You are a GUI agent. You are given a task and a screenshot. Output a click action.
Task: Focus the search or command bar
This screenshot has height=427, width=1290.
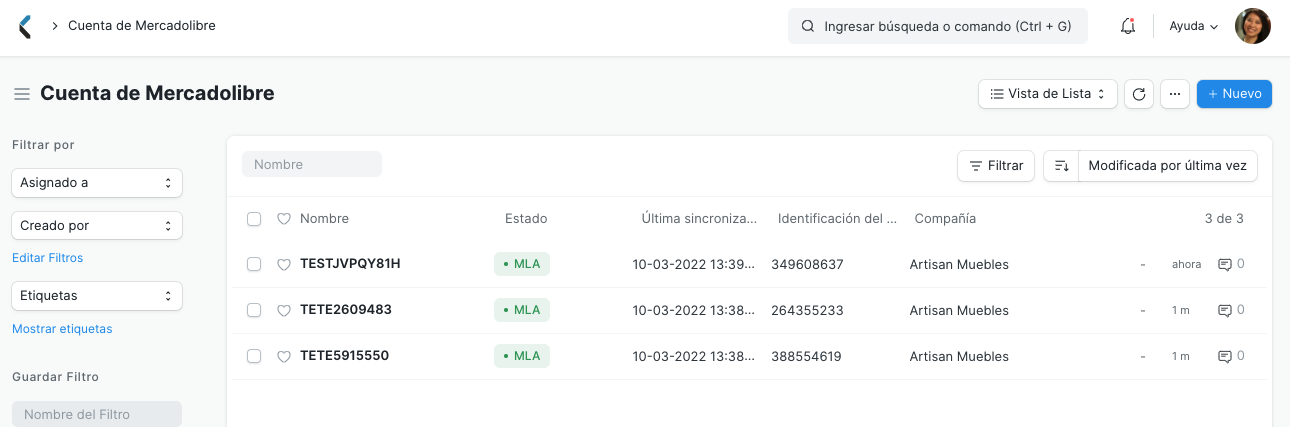click(x=938, y=27)
